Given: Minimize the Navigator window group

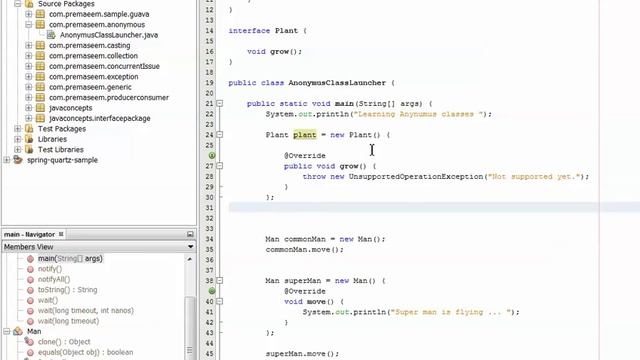Looking at the screenshot, I should click(190, 234).
